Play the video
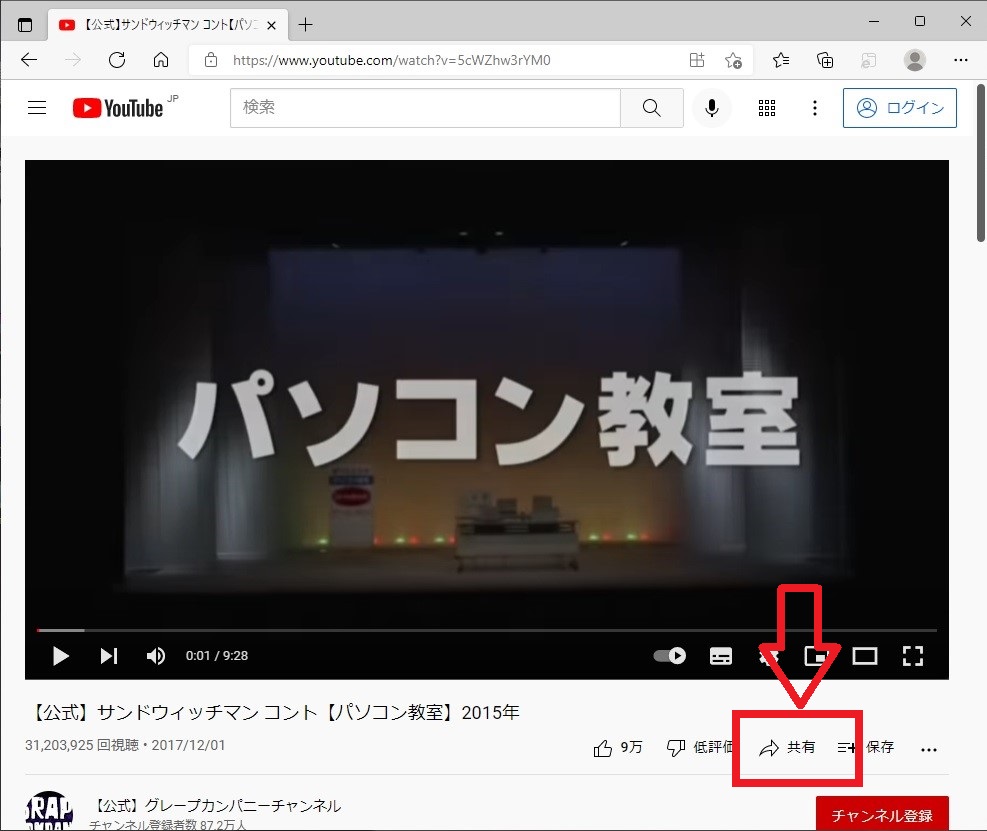Image resolution: width=987 pixels, height=831 pixels. tap(60, 656)
